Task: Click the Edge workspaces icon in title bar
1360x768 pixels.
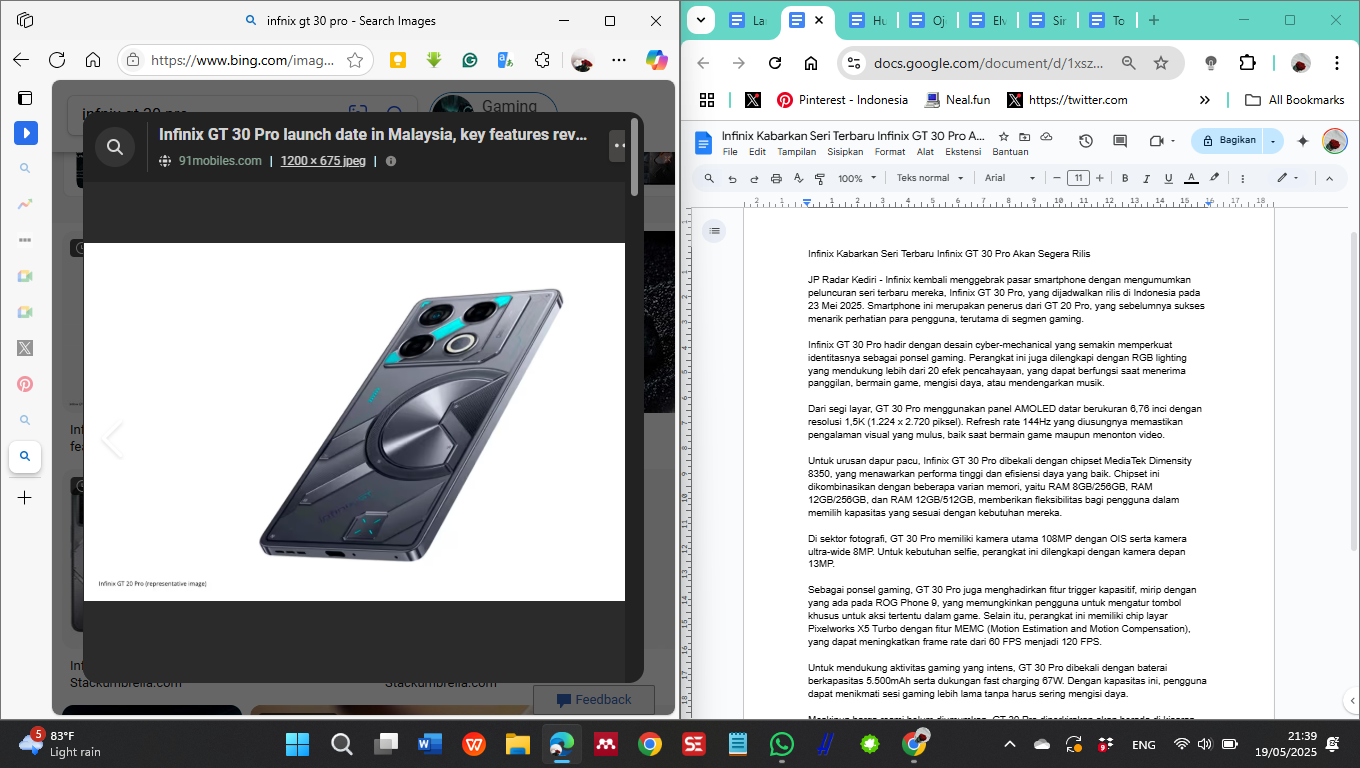Action: (x=26, y=20)
